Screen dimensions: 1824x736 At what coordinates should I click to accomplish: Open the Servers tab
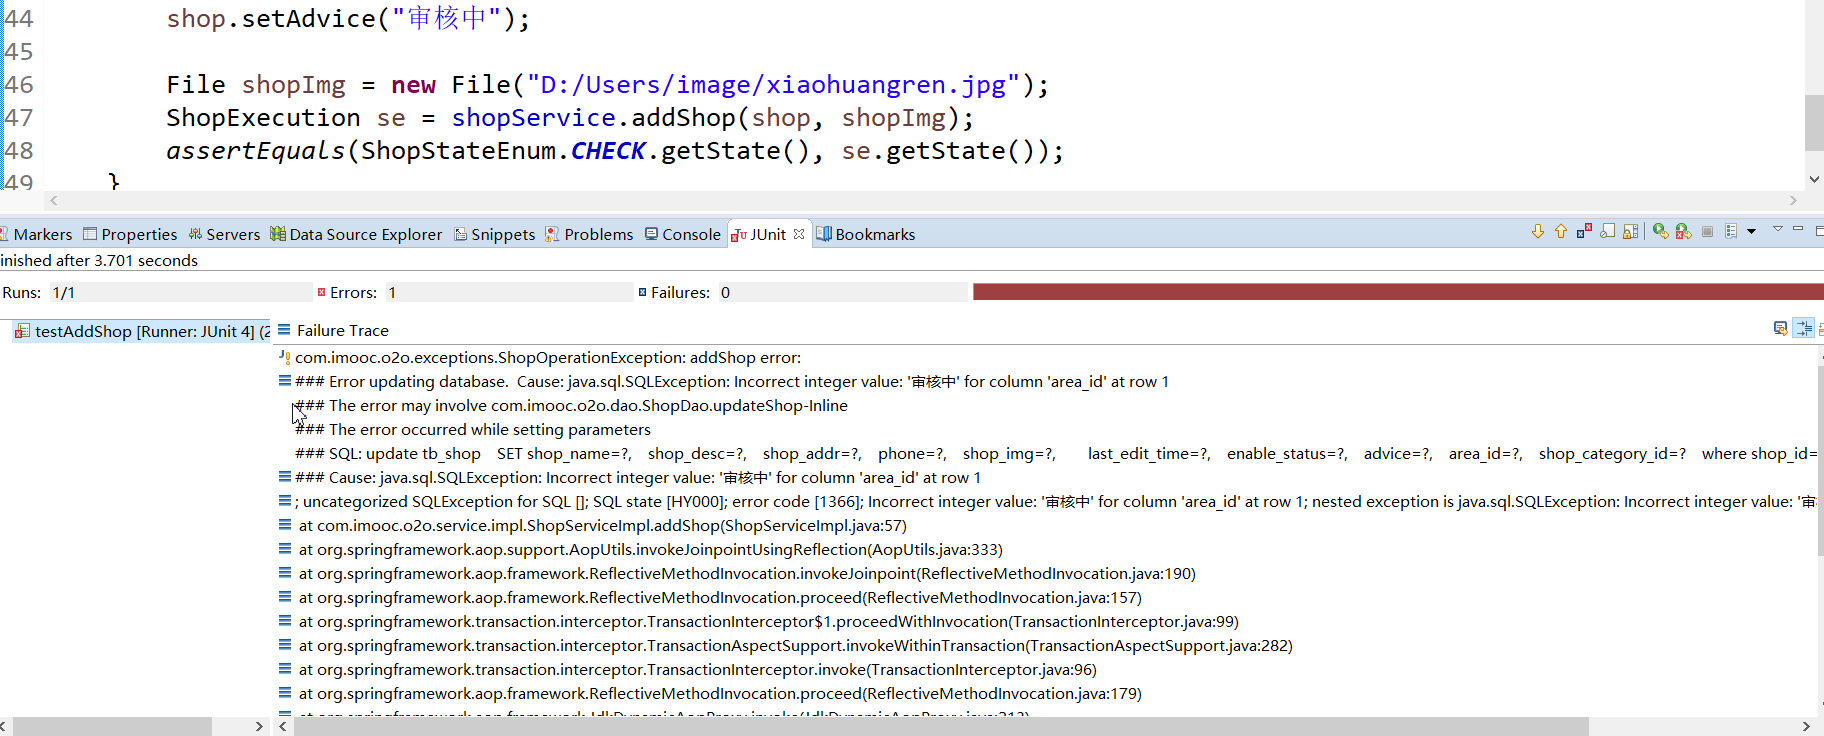coord(224,234)
